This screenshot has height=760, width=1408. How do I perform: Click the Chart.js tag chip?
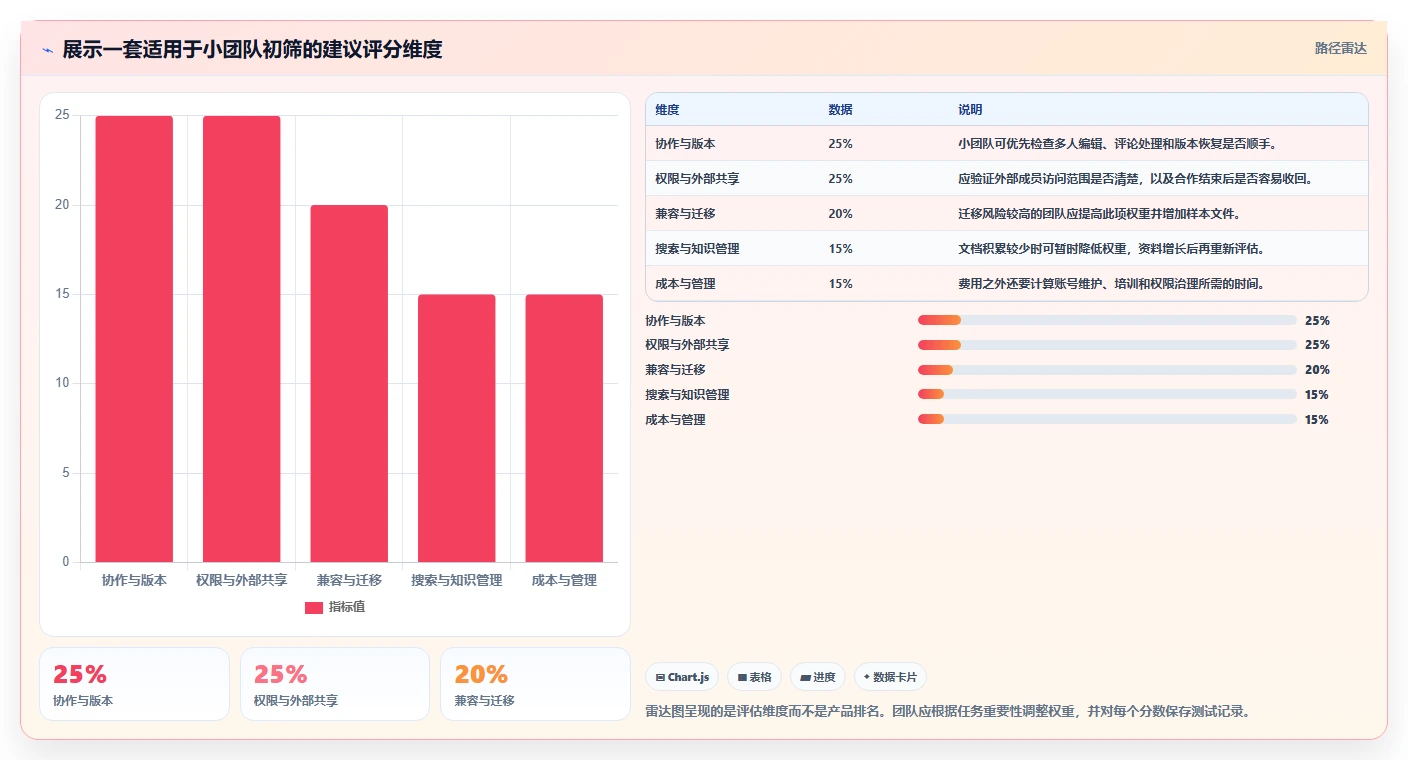click(682, 677)
